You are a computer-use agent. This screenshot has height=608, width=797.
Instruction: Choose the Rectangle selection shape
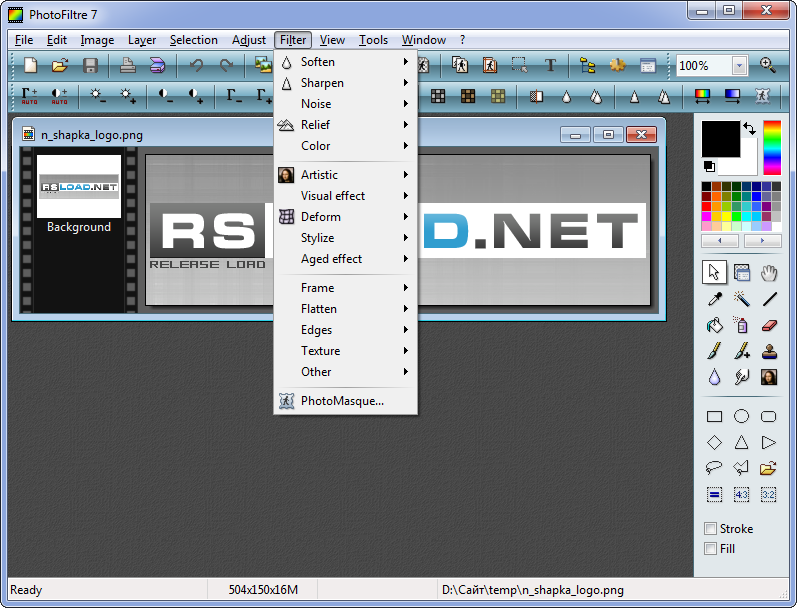click(x=715, y=416)
